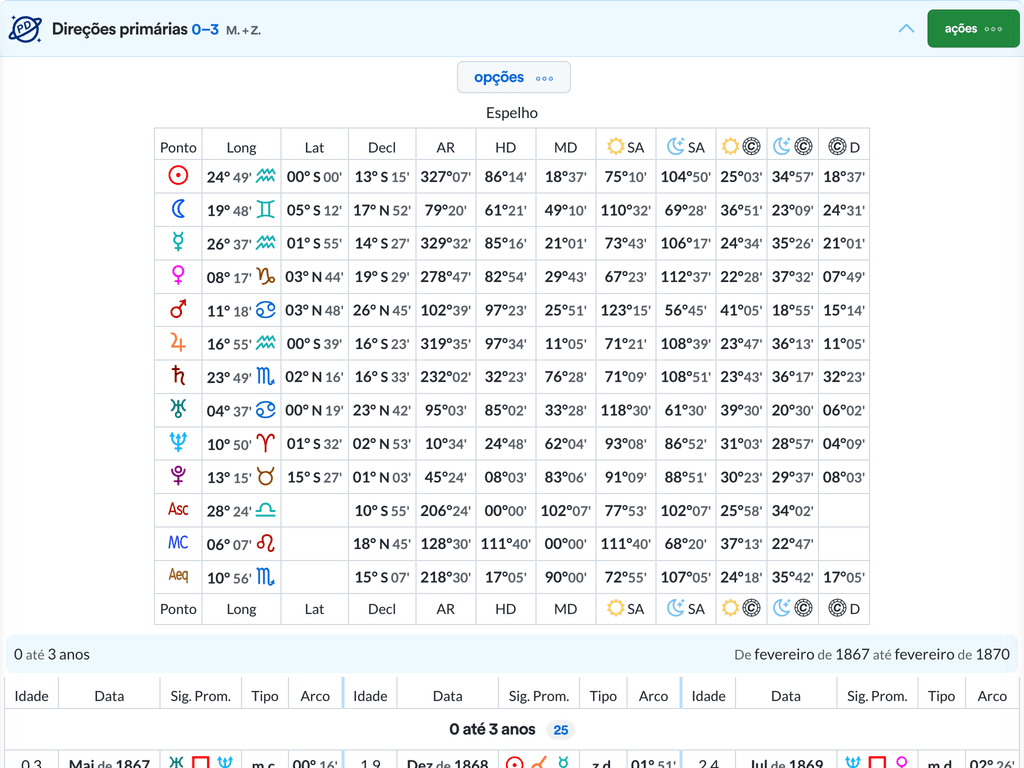
Task: Click the HD header in top header row
Action: 505,148
